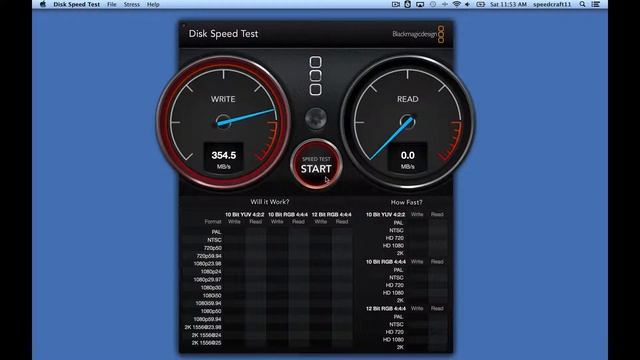This screenshot has width=640, height=360.
Task: Click the Will it Work? heading
Action: tap(270, 202)
